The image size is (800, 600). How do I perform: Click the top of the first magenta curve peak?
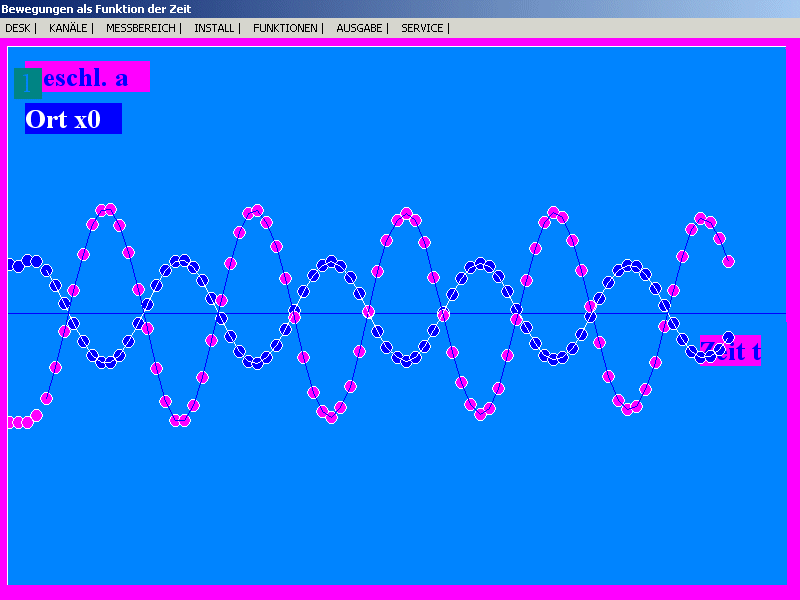105,209
